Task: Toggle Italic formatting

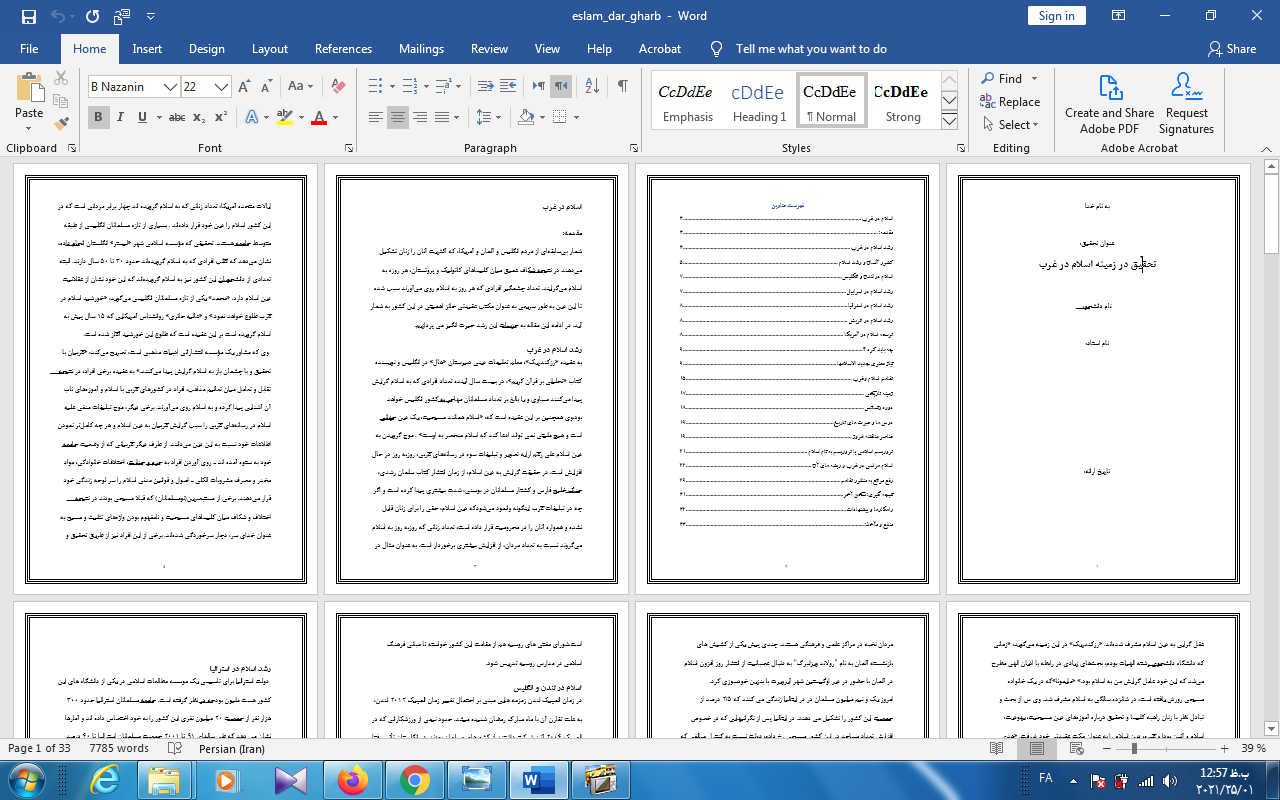Action: click(x=121, y=118)
